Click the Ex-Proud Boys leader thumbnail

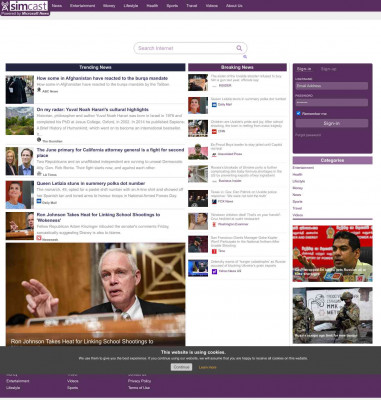pyautogui.click(x=198, y=151)
